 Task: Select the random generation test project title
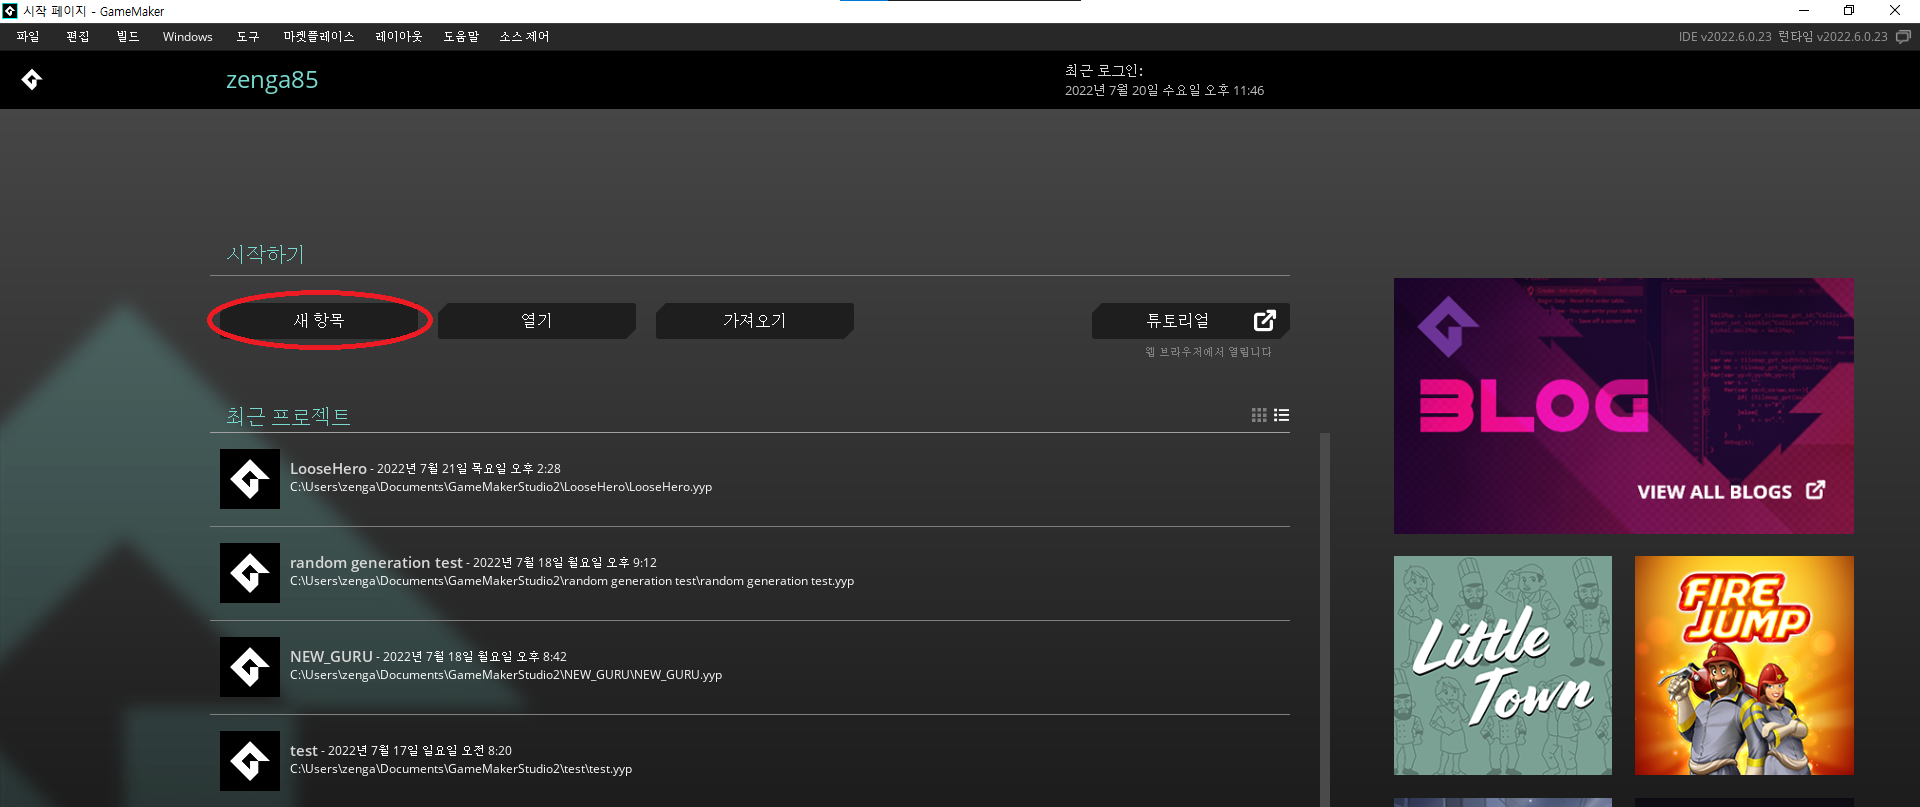coord(376,562)
